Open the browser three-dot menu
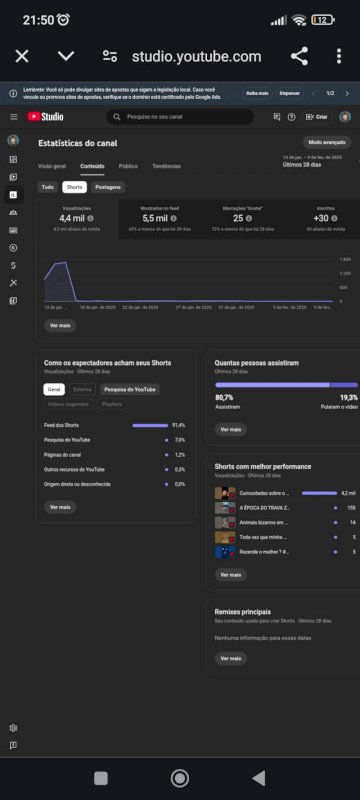Screen dimensions: 360x800 (x=339, y=56)
